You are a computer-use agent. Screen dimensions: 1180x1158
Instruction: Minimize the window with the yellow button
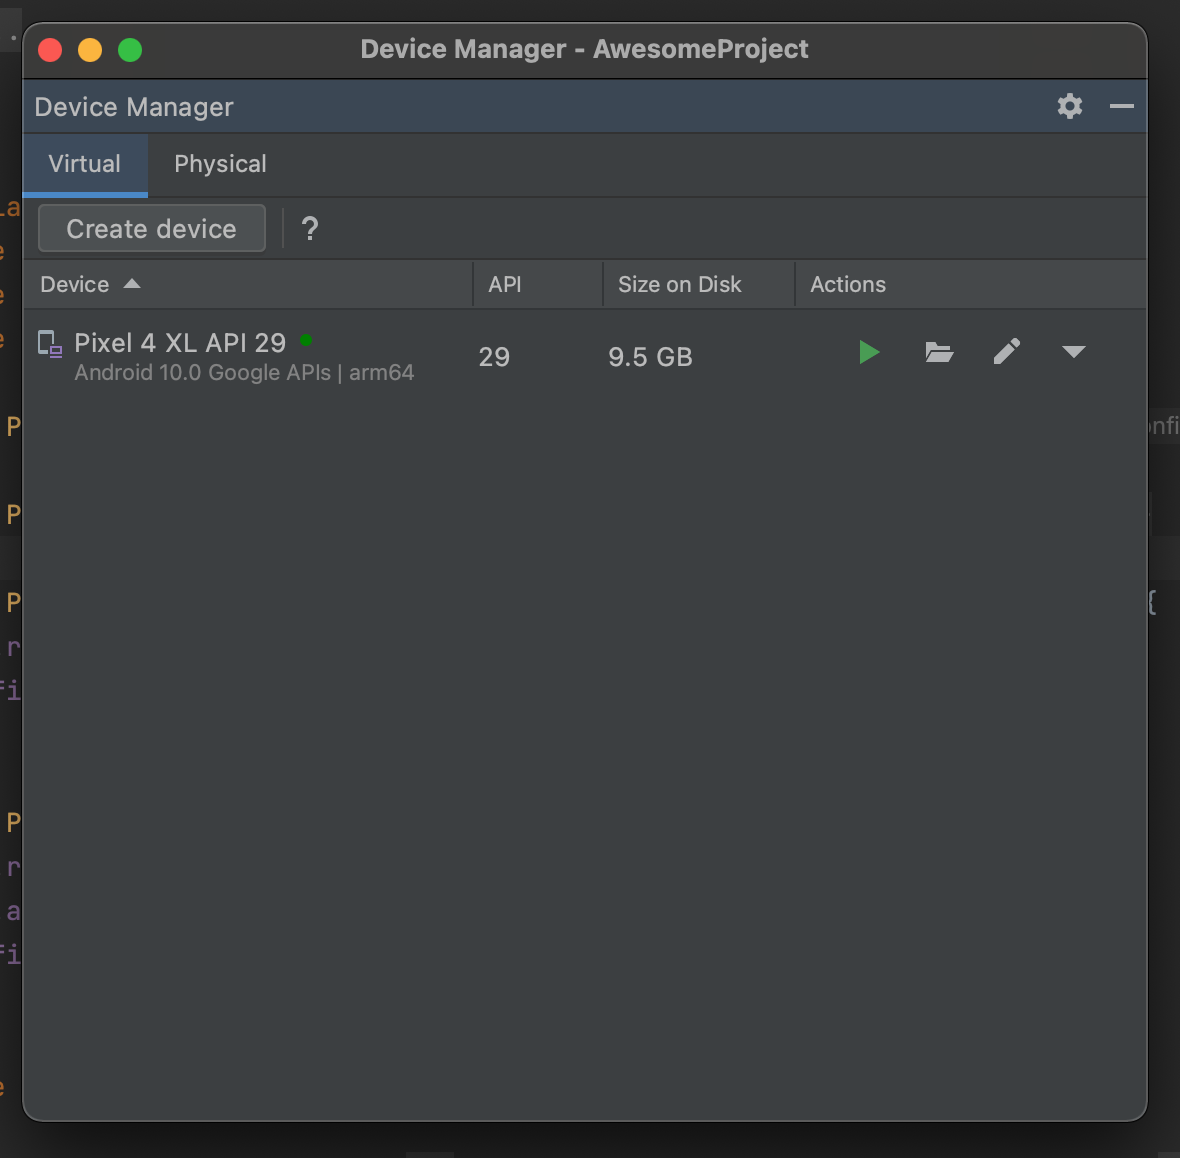tap(90, 50)
